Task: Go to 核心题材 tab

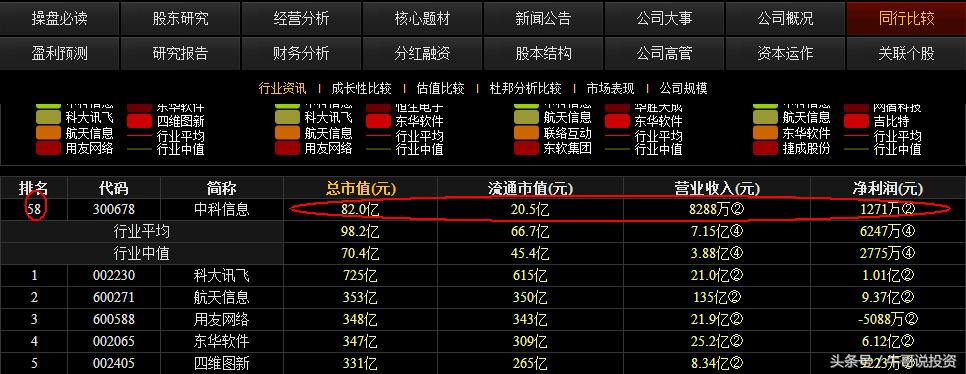Action: tap(423, 18)
